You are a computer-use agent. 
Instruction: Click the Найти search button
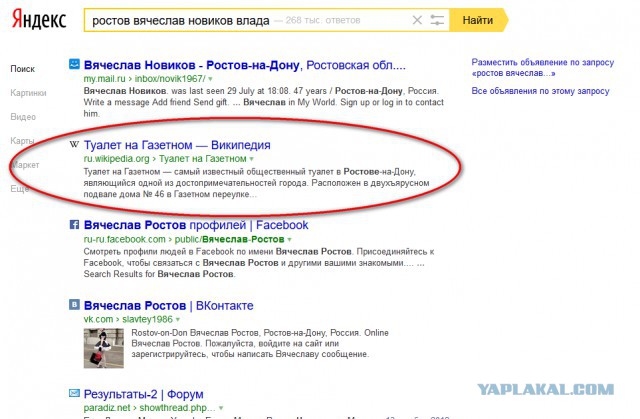pyautogui.click(x=478, y=20)
